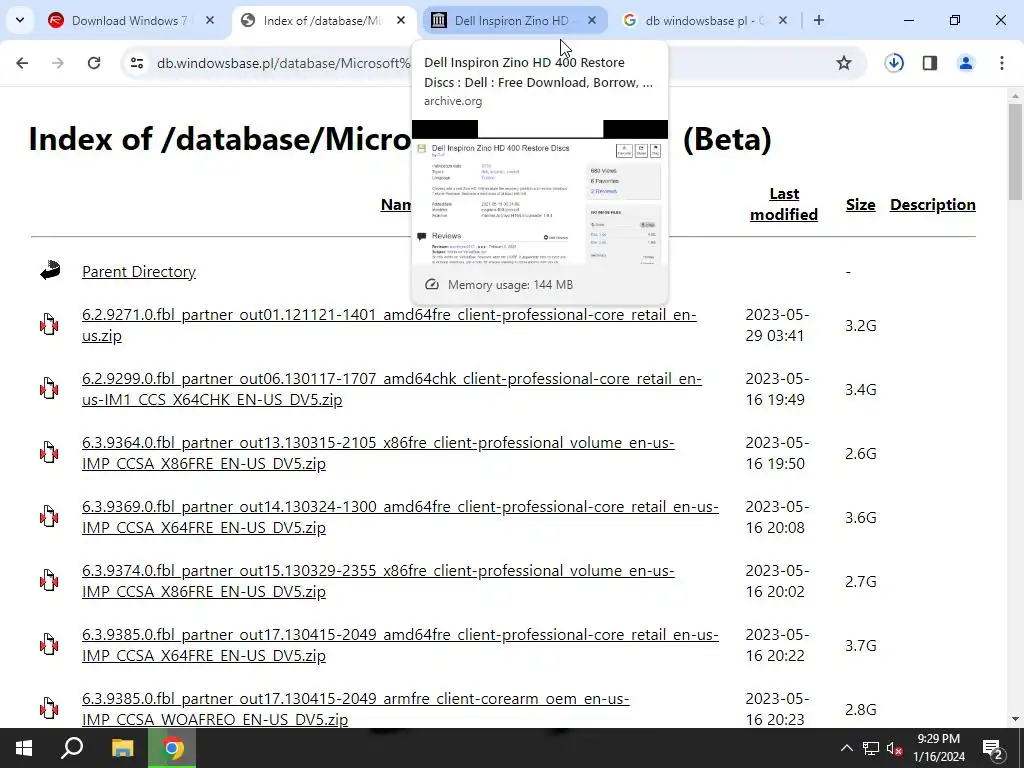Bookmark this page with the star

[844, 63]
